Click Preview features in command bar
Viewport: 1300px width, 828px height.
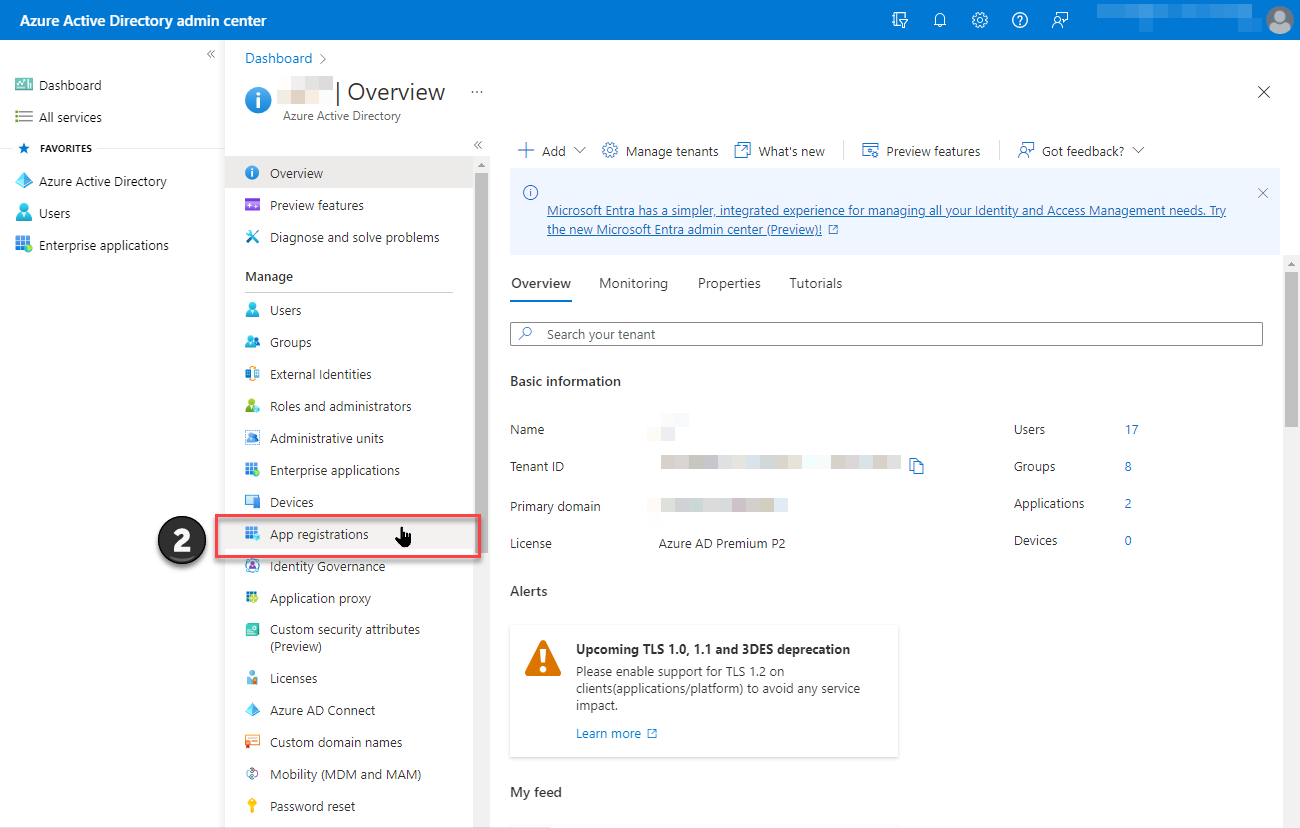click(921, 151)
